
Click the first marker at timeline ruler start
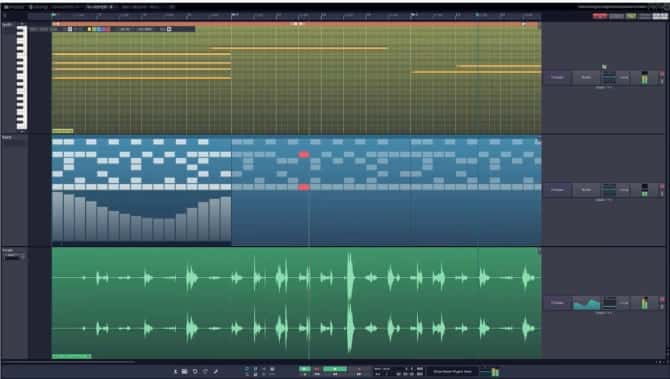pos(54,15)
